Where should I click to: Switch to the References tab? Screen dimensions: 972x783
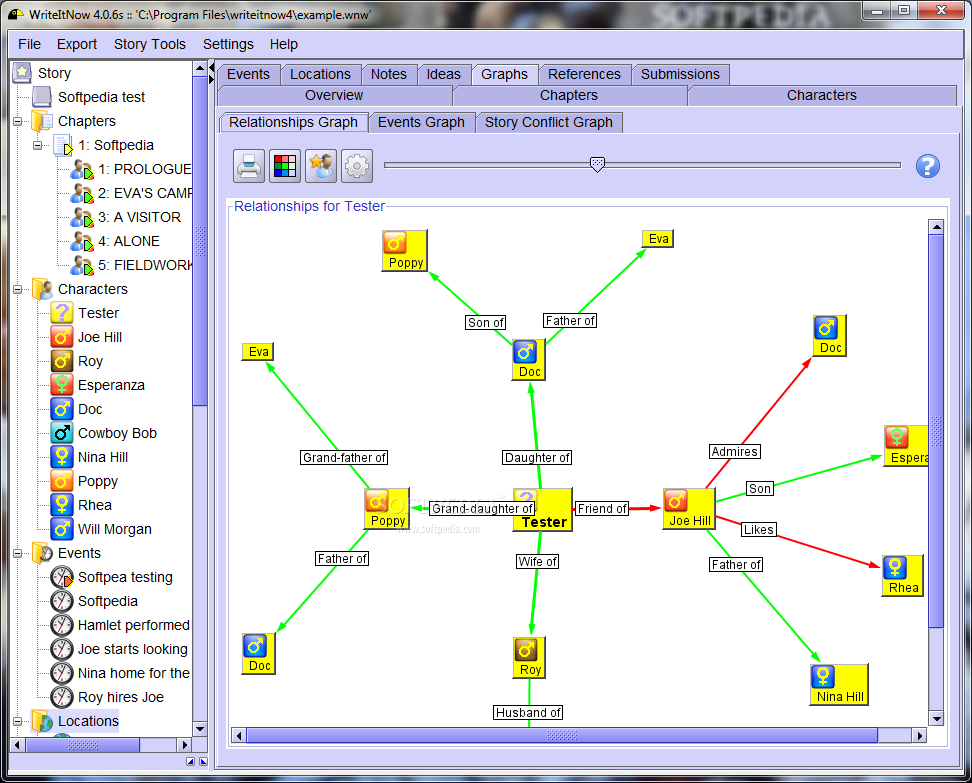tap(584, 74)
